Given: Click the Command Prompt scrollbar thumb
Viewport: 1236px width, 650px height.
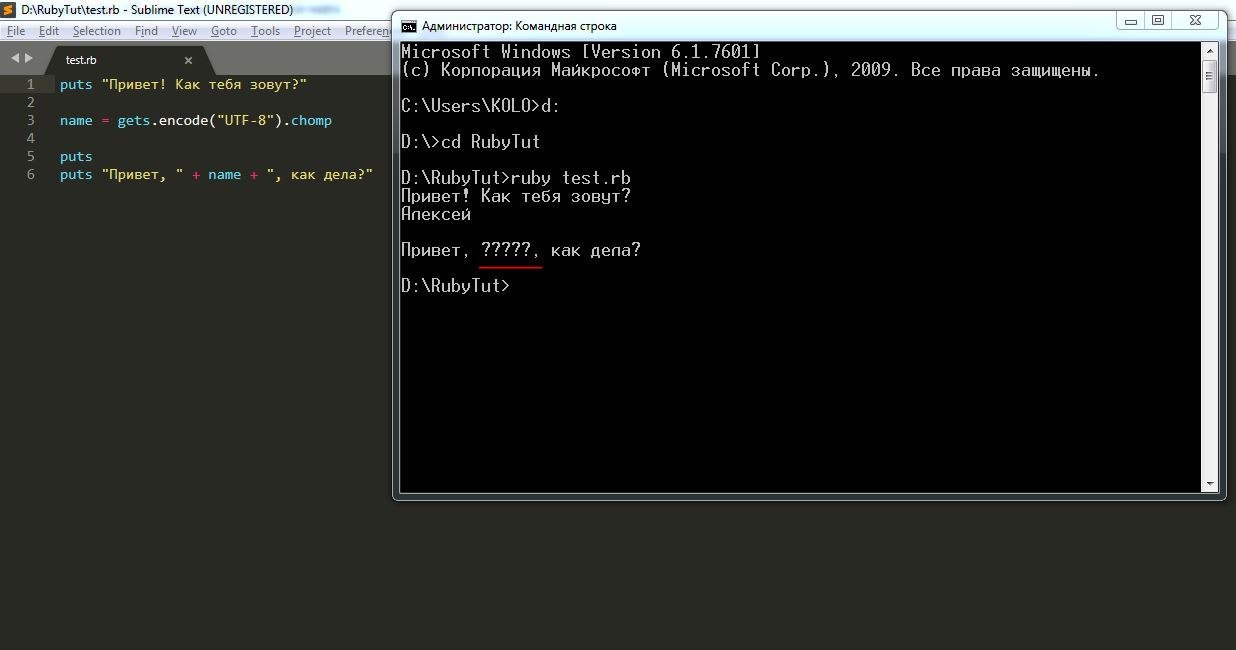Looking at the screenshot, I should pyautogui.click(x=1209, y=76).
